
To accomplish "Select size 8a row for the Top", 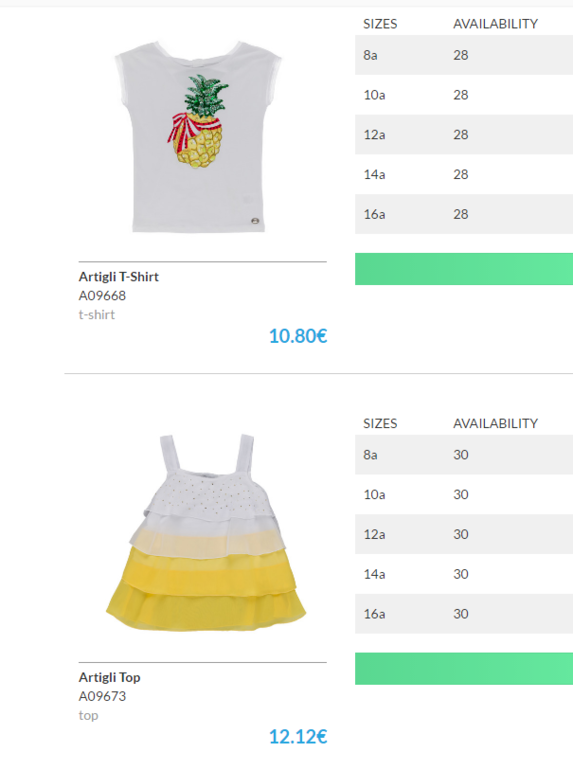I will click(464, 455).
